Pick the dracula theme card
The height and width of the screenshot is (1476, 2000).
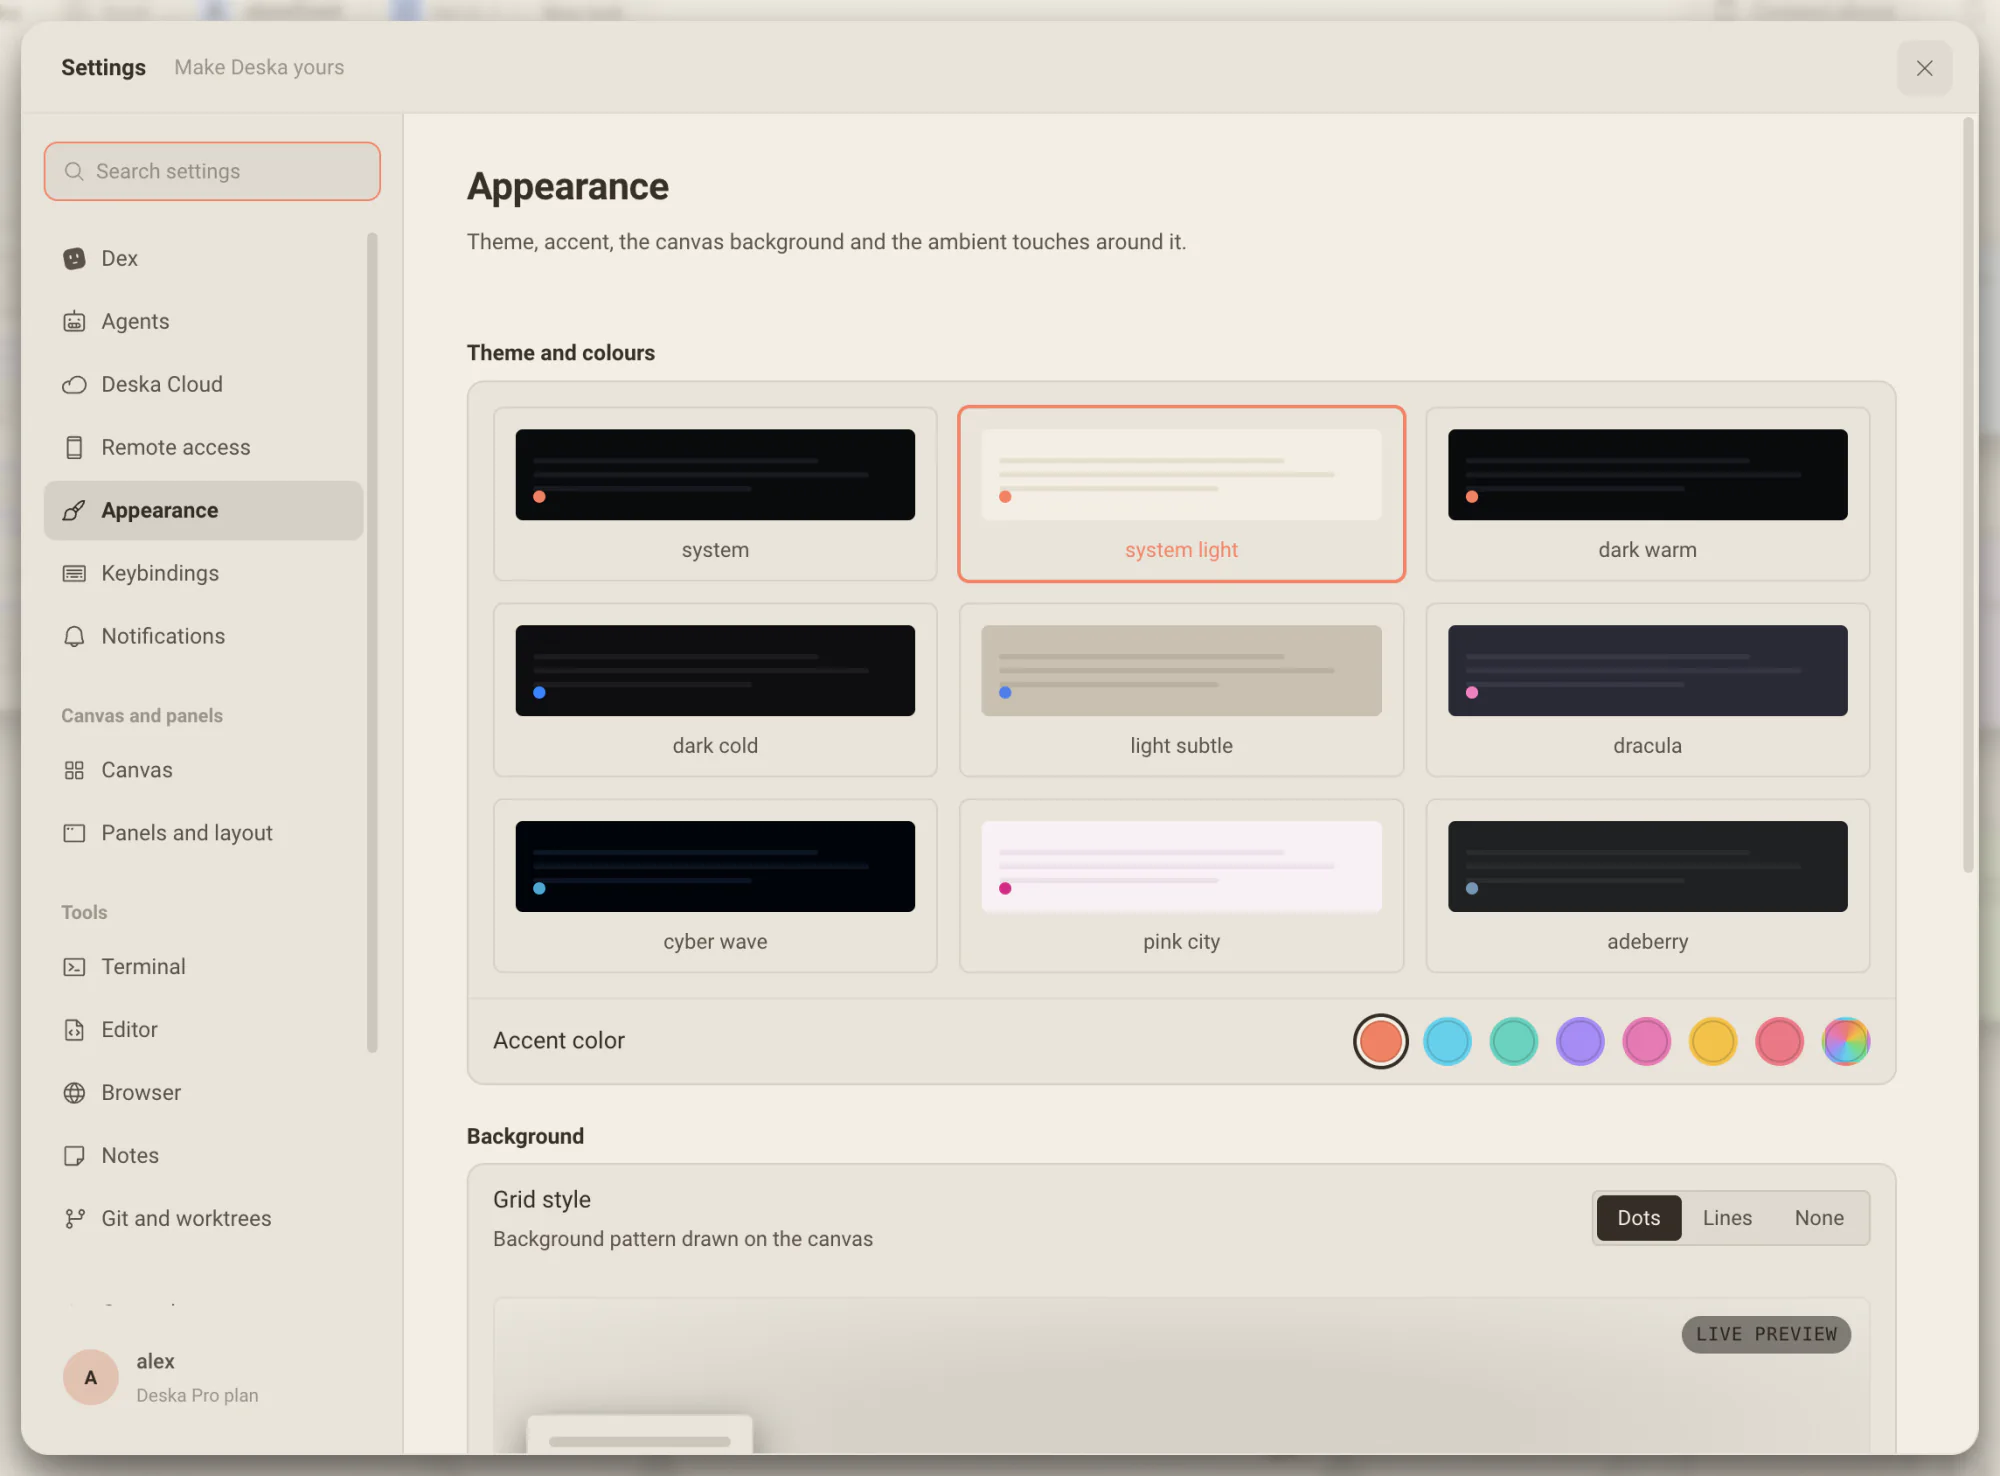pos(1647,690)
